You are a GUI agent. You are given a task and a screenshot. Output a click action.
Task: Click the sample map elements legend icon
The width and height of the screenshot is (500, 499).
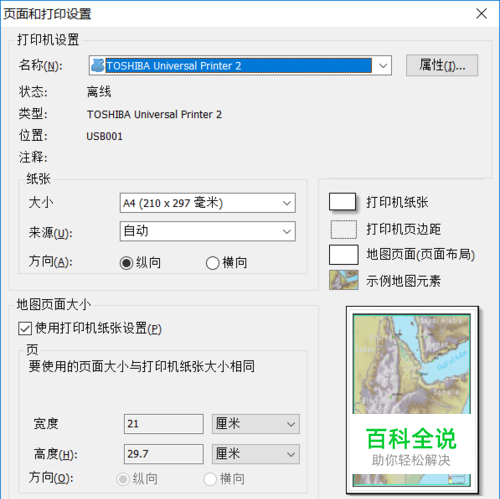coord(344,280)
